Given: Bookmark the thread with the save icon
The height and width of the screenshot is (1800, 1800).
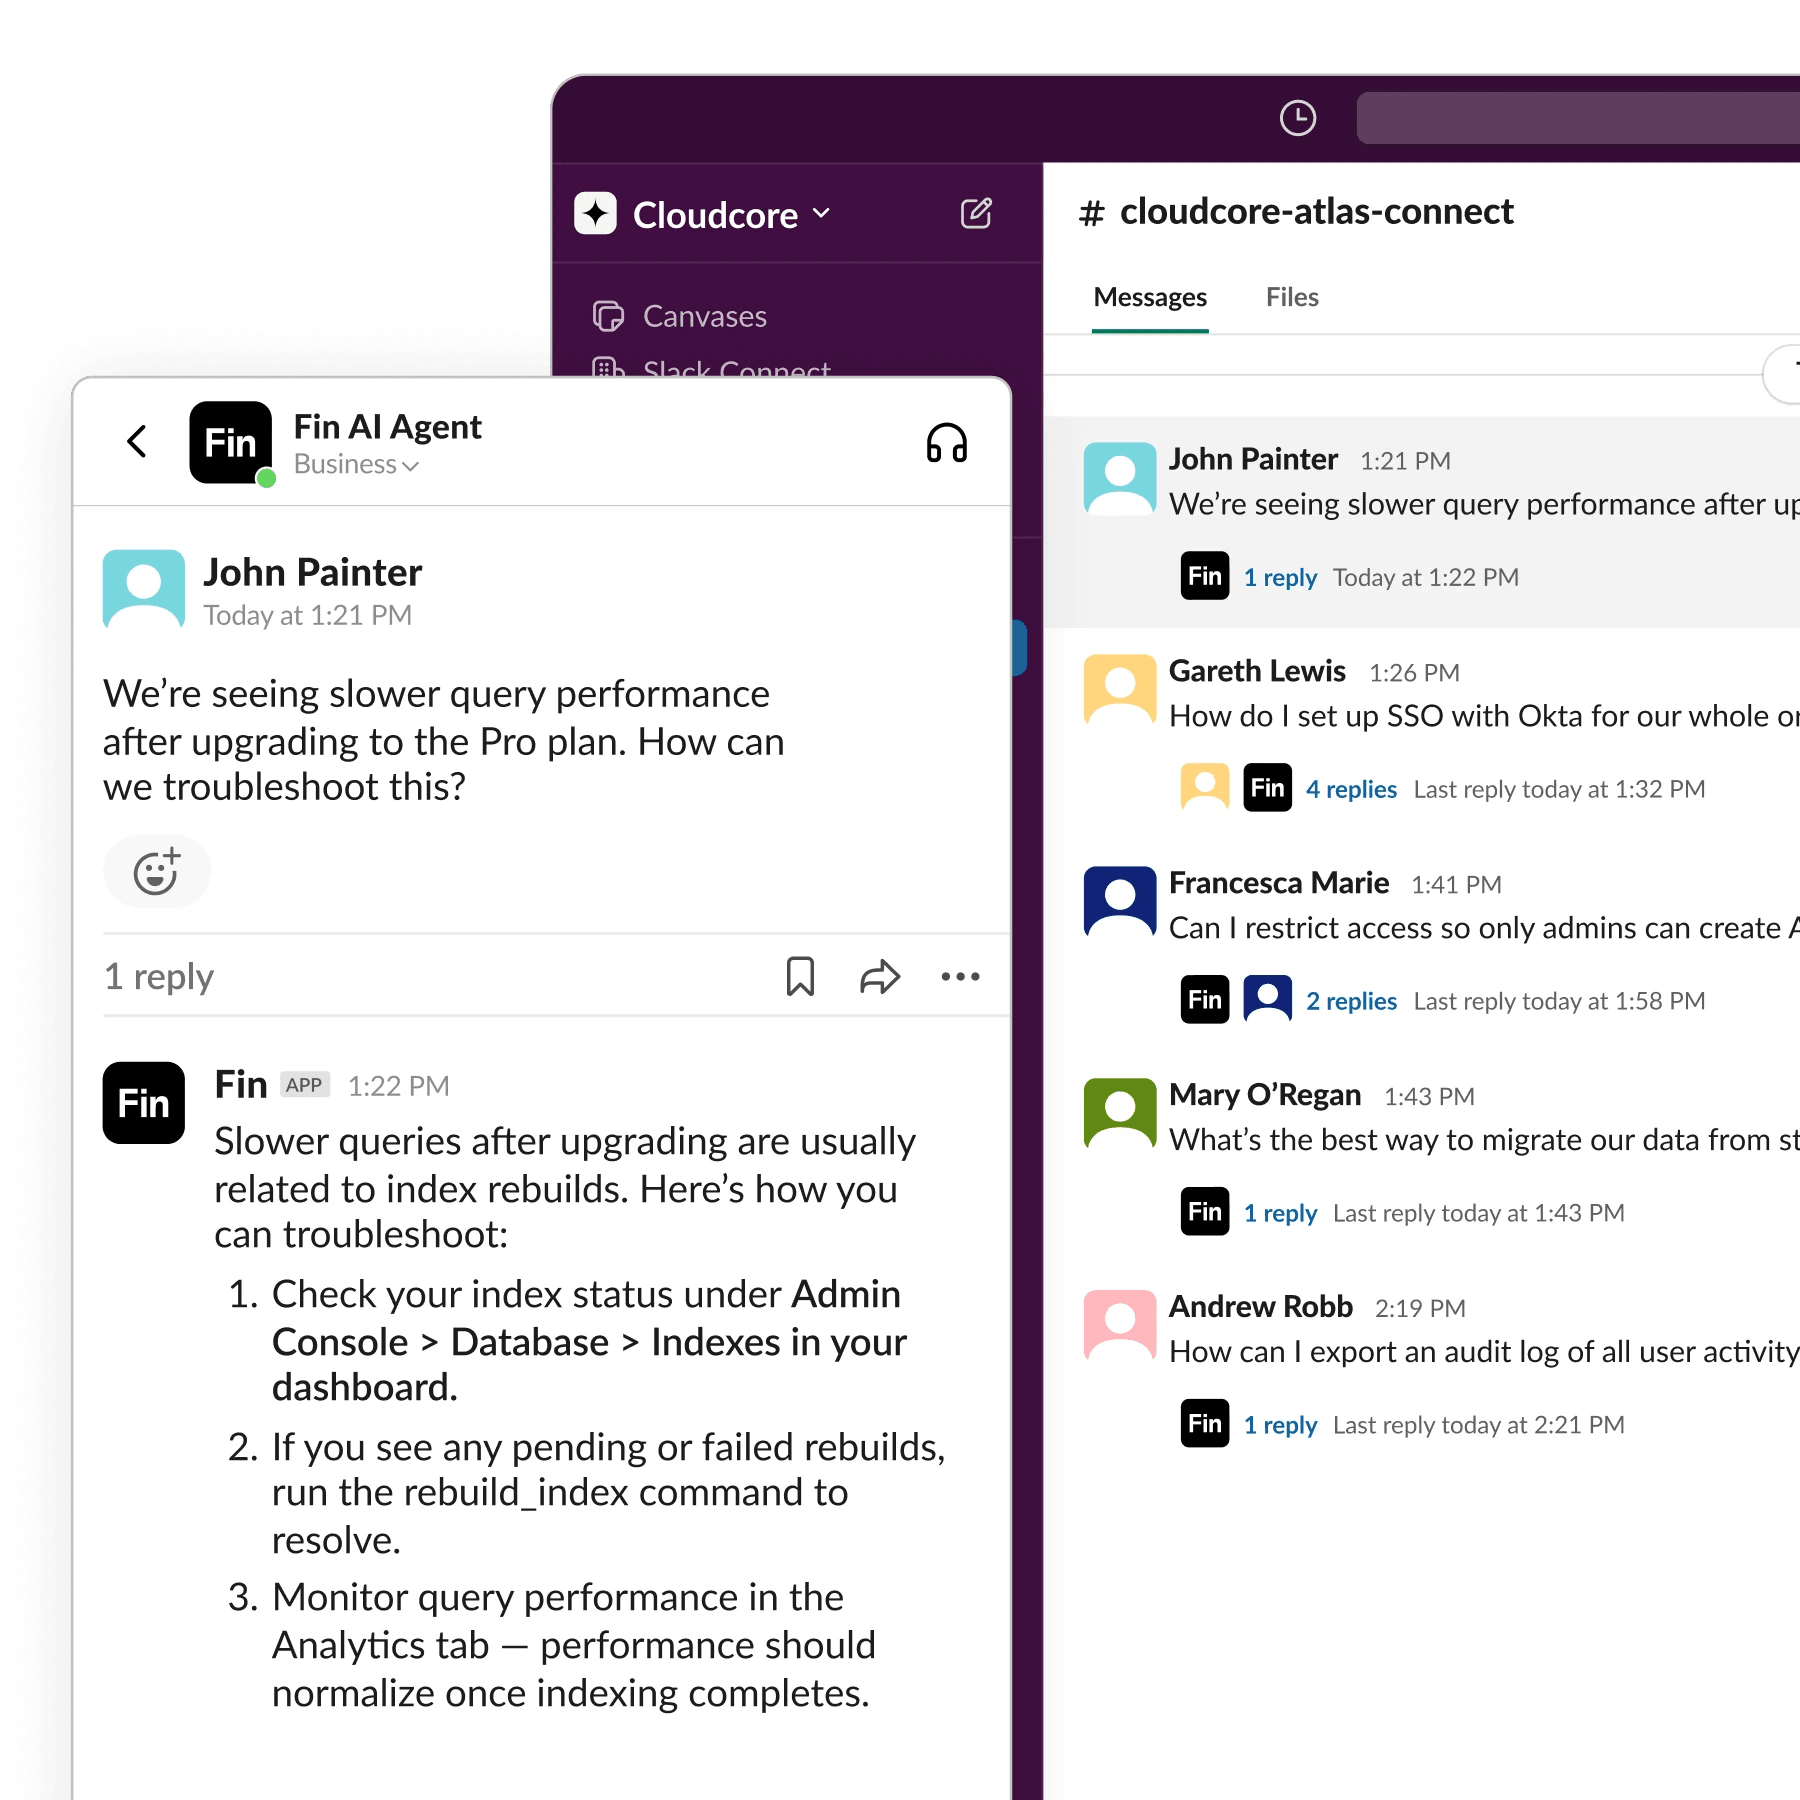Looking at the screenshot, I should (x=800, y=976).
